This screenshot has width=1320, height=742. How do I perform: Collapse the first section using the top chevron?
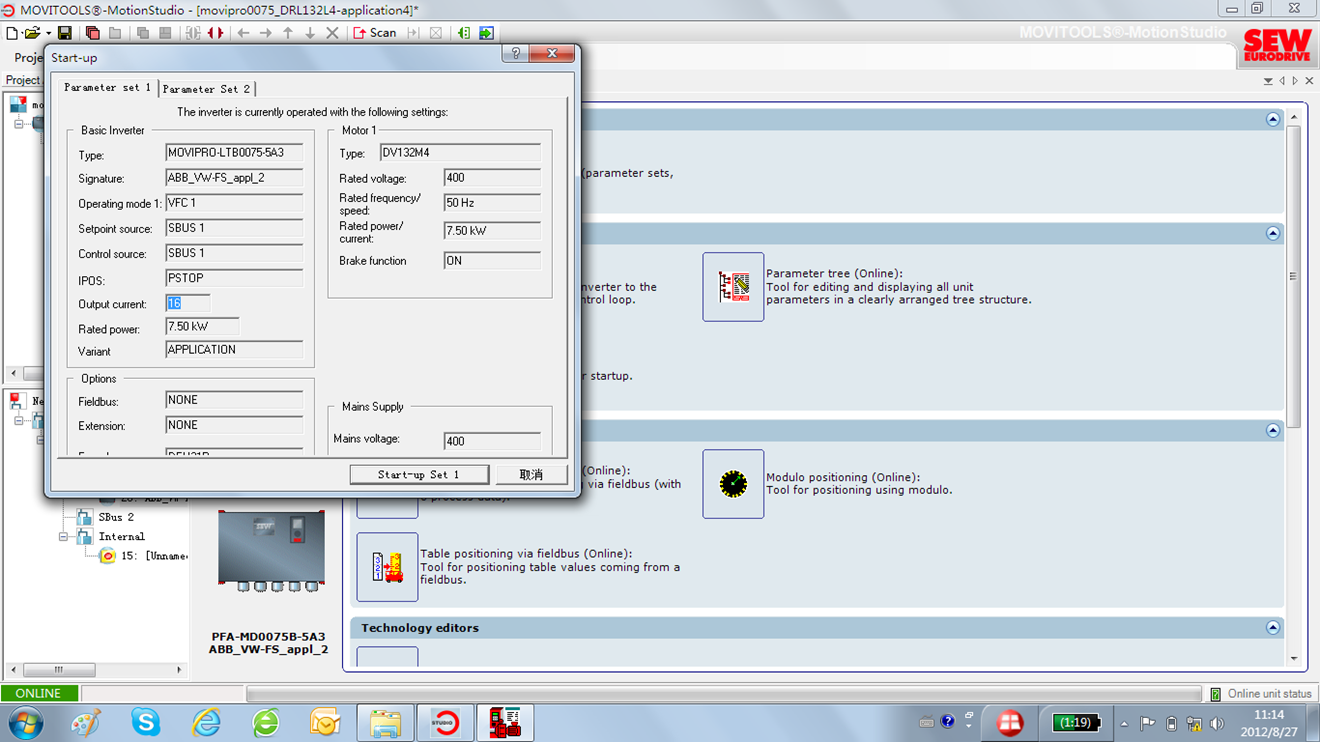click(1272, 119)
